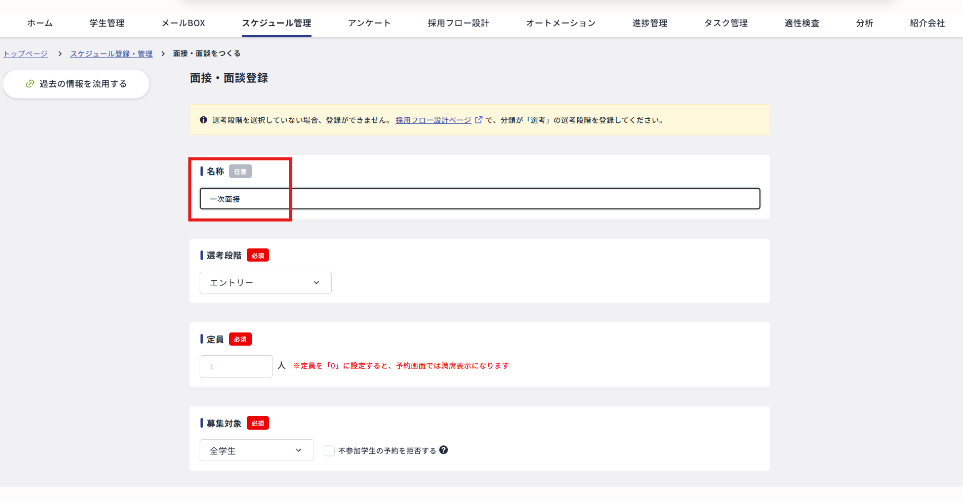Open the ホーム menu tab
The height and width of the screenshot is (501, 963).
40,23
